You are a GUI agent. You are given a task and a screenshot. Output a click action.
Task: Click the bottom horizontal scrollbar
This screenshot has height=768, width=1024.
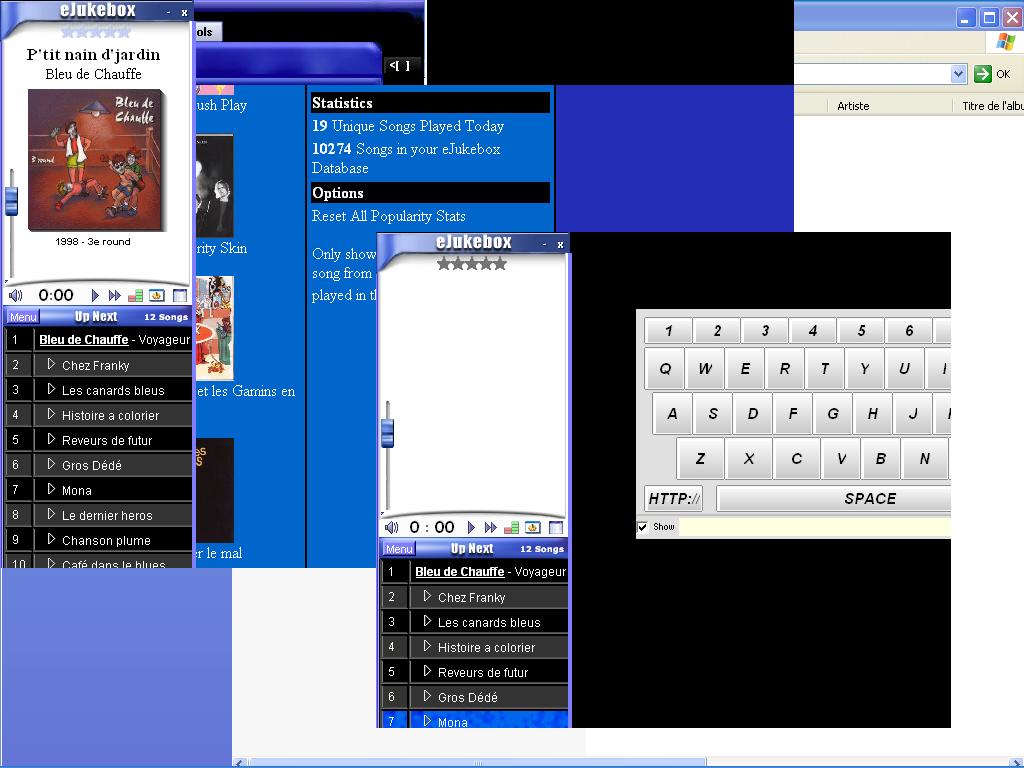pos(477,762)
